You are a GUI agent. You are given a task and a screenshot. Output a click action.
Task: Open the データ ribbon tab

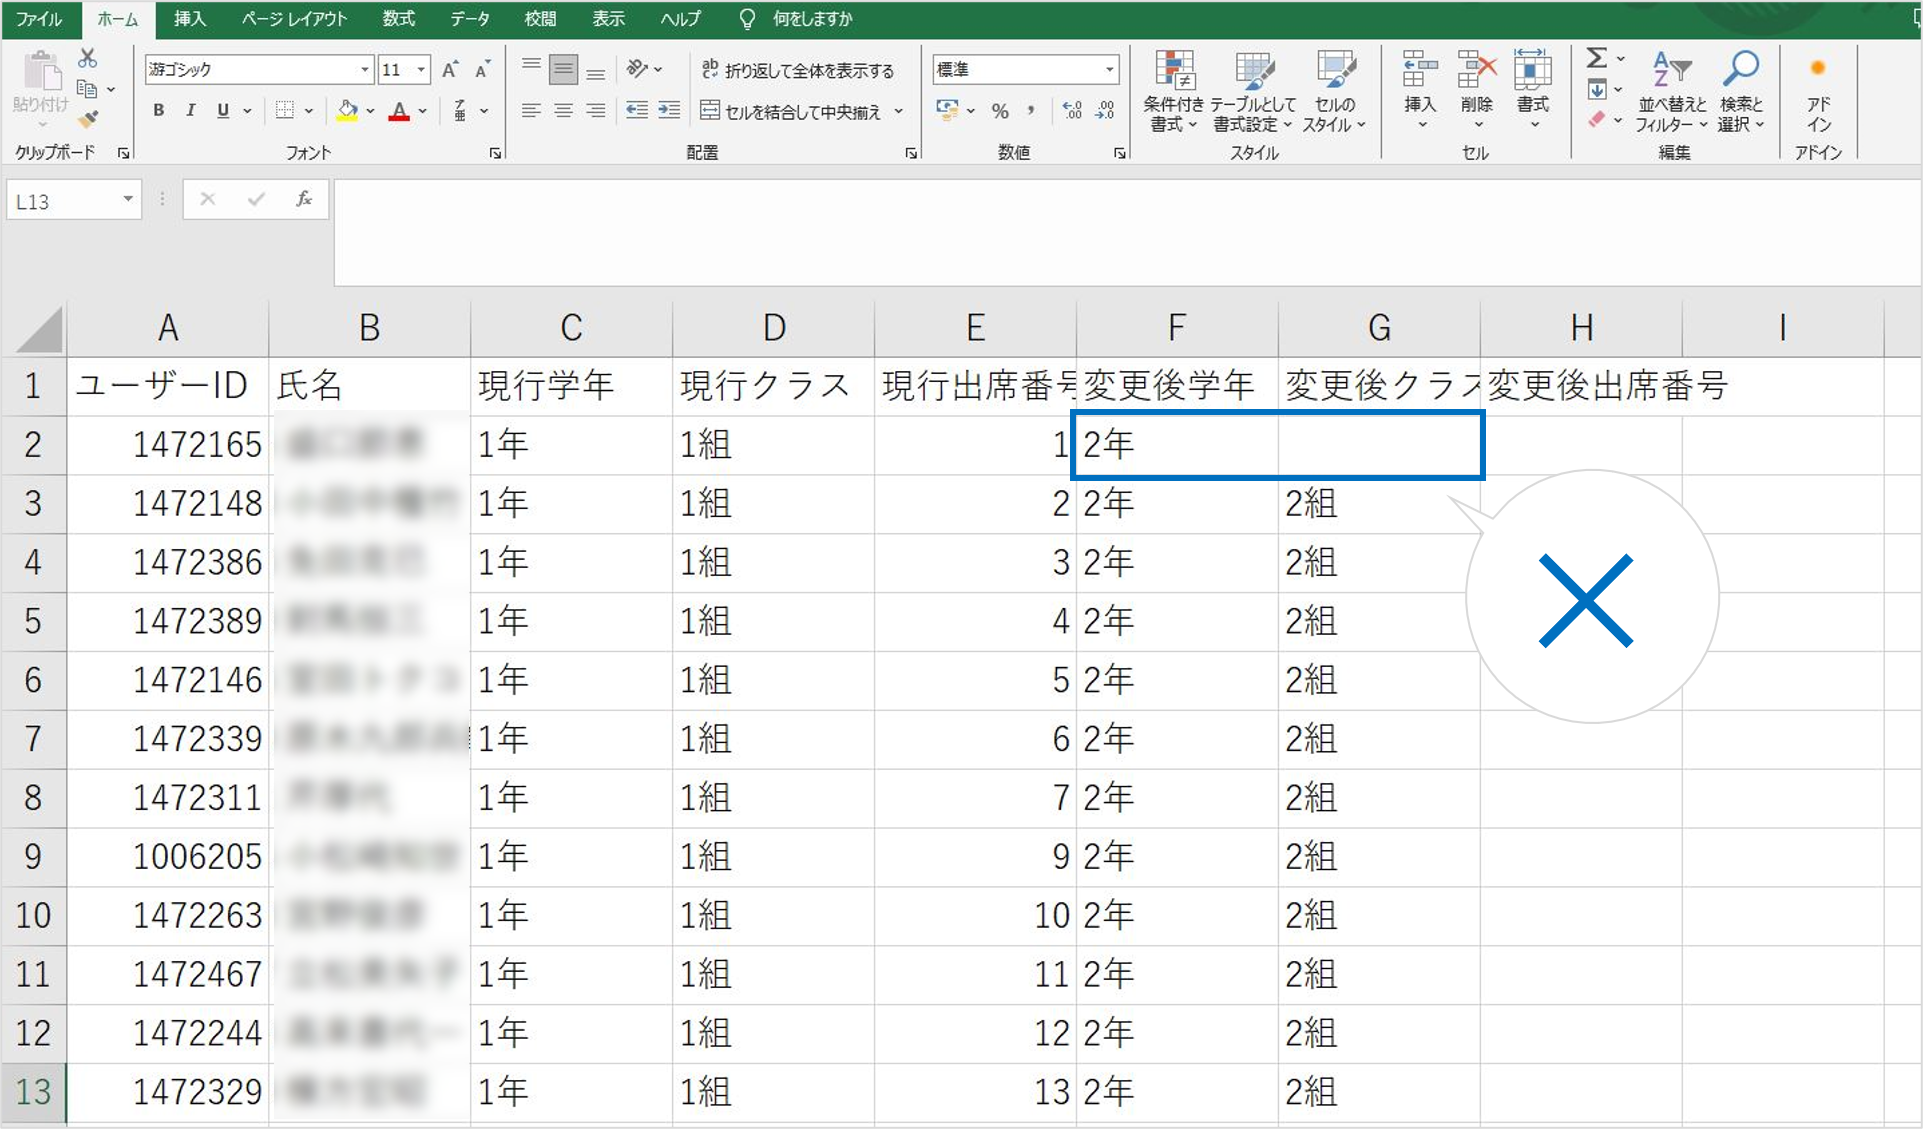(x=469, y=19)
